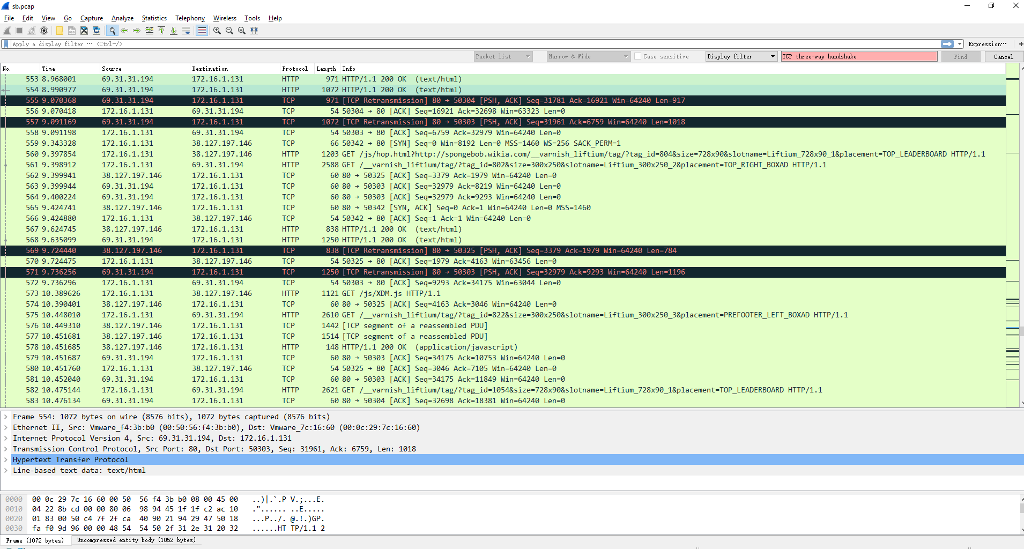1024x549 pixels.
Task: Open display filter history dropdown arrow
Action: (x=959, y=44)
